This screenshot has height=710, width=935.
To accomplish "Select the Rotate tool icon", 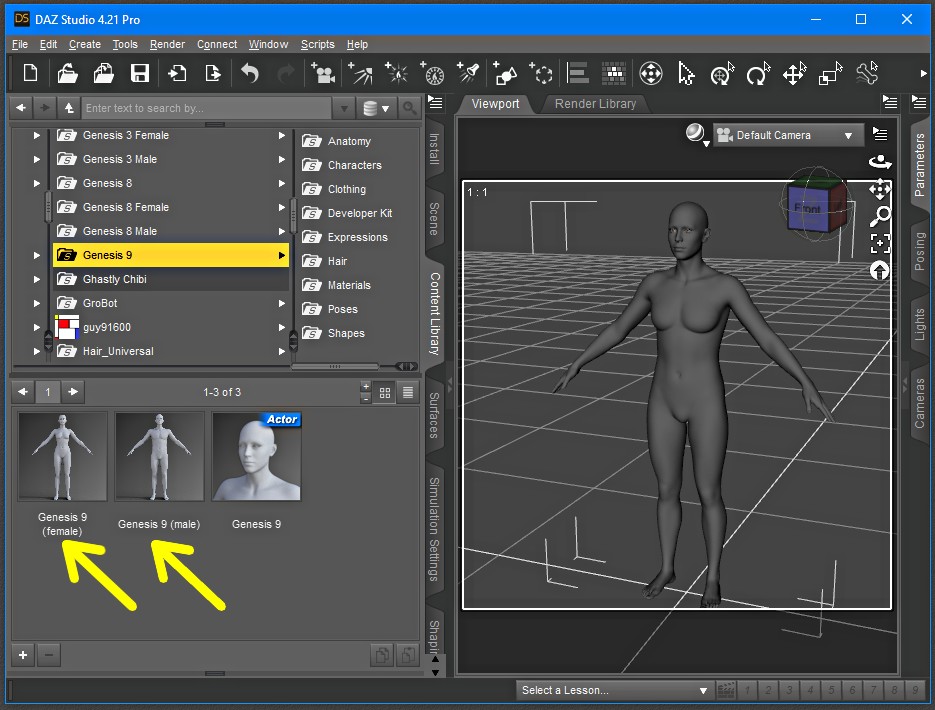I will [758, 74].
